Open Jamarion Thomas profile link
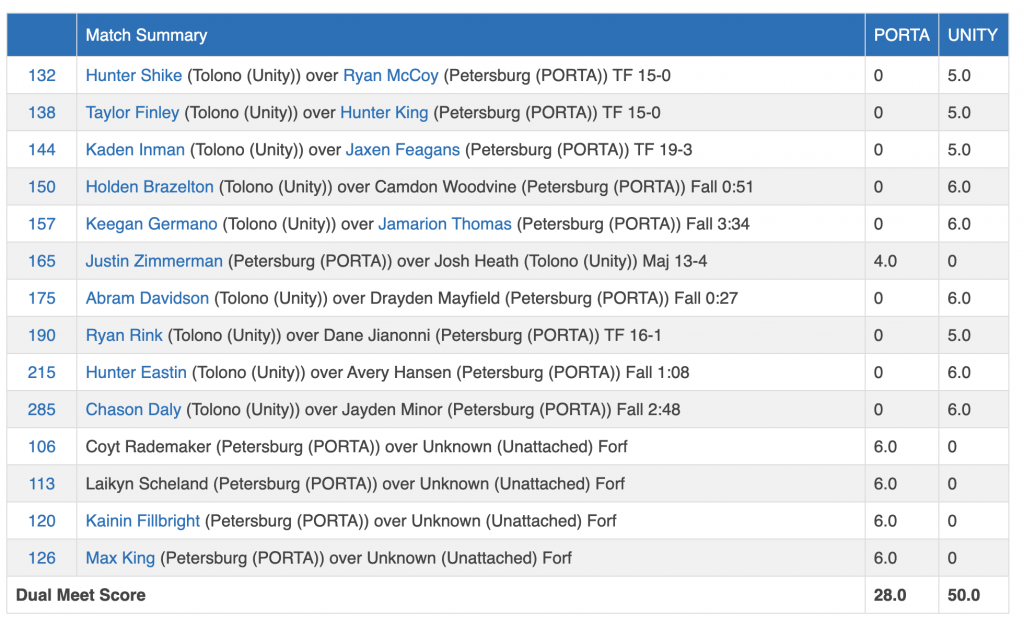This screenshot has height=618, width=1024. pos(445,224)
